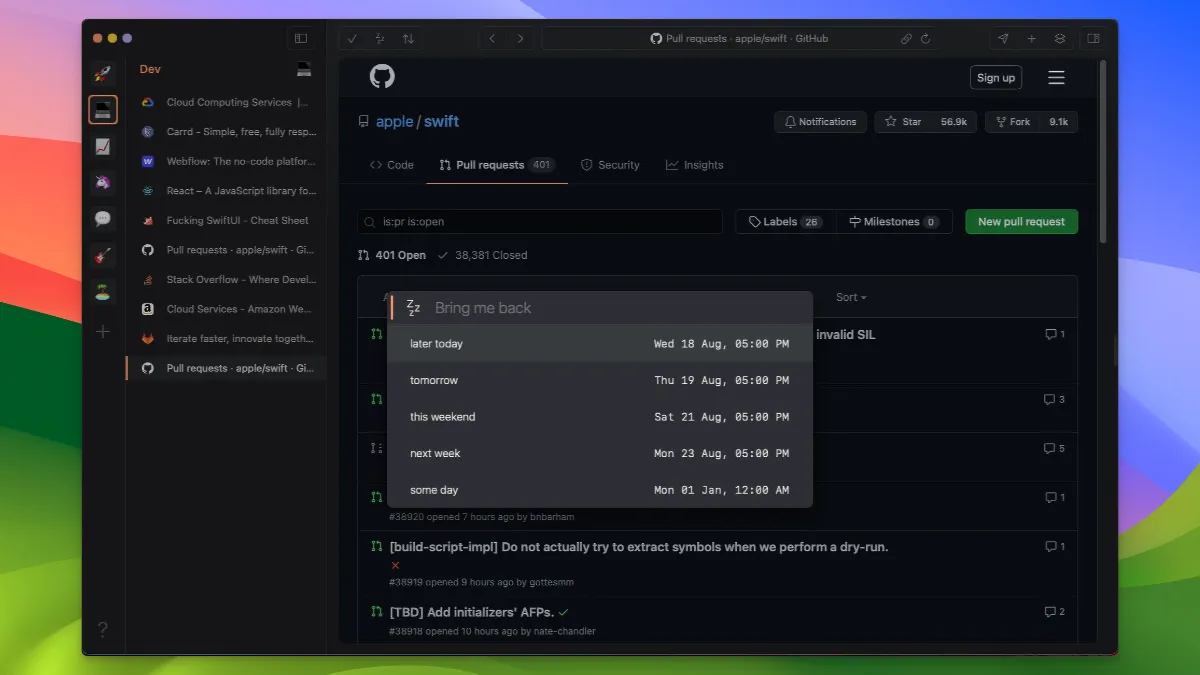Expand the Sort dropdown

[851, 297]
